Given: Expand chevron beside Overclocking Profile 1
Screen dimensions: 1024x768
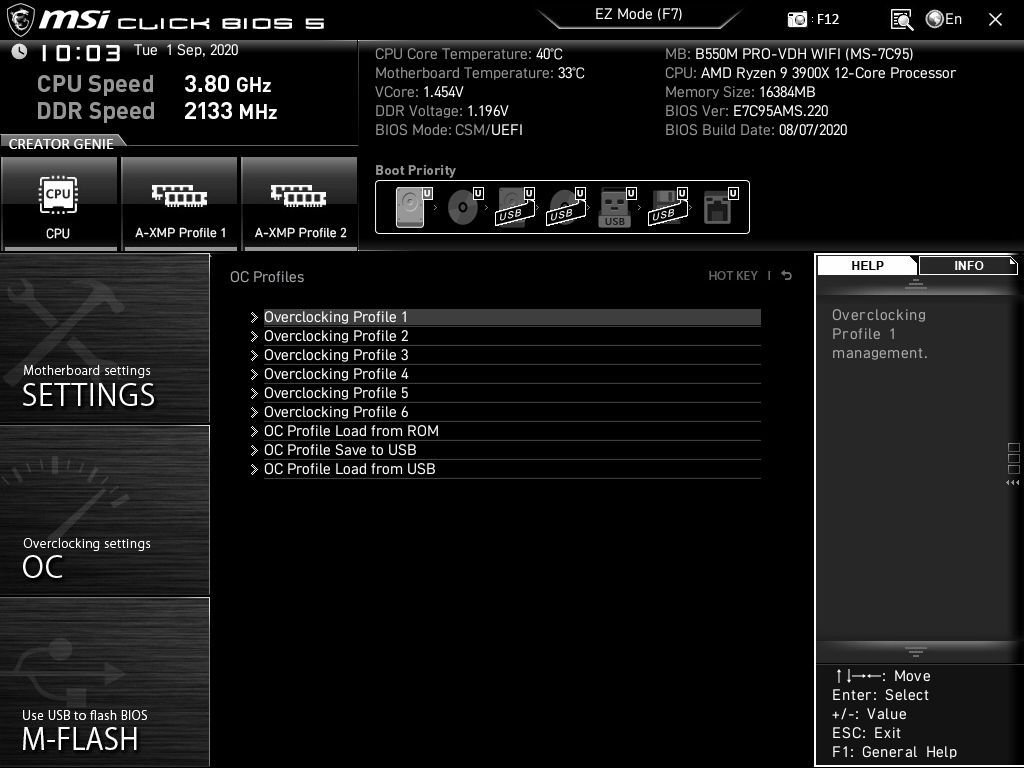Looking at the screenshot, I should tap(254, 317).
